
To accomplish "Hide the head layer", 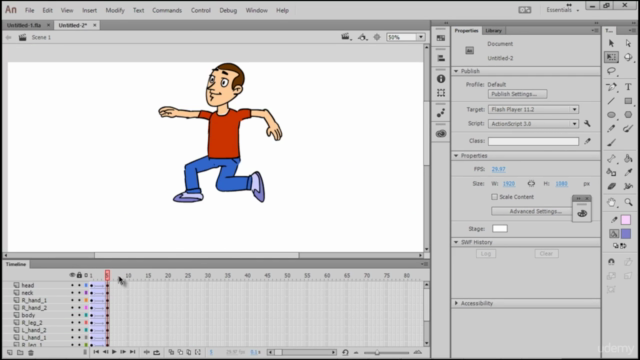I will click(x=72, y=285).
